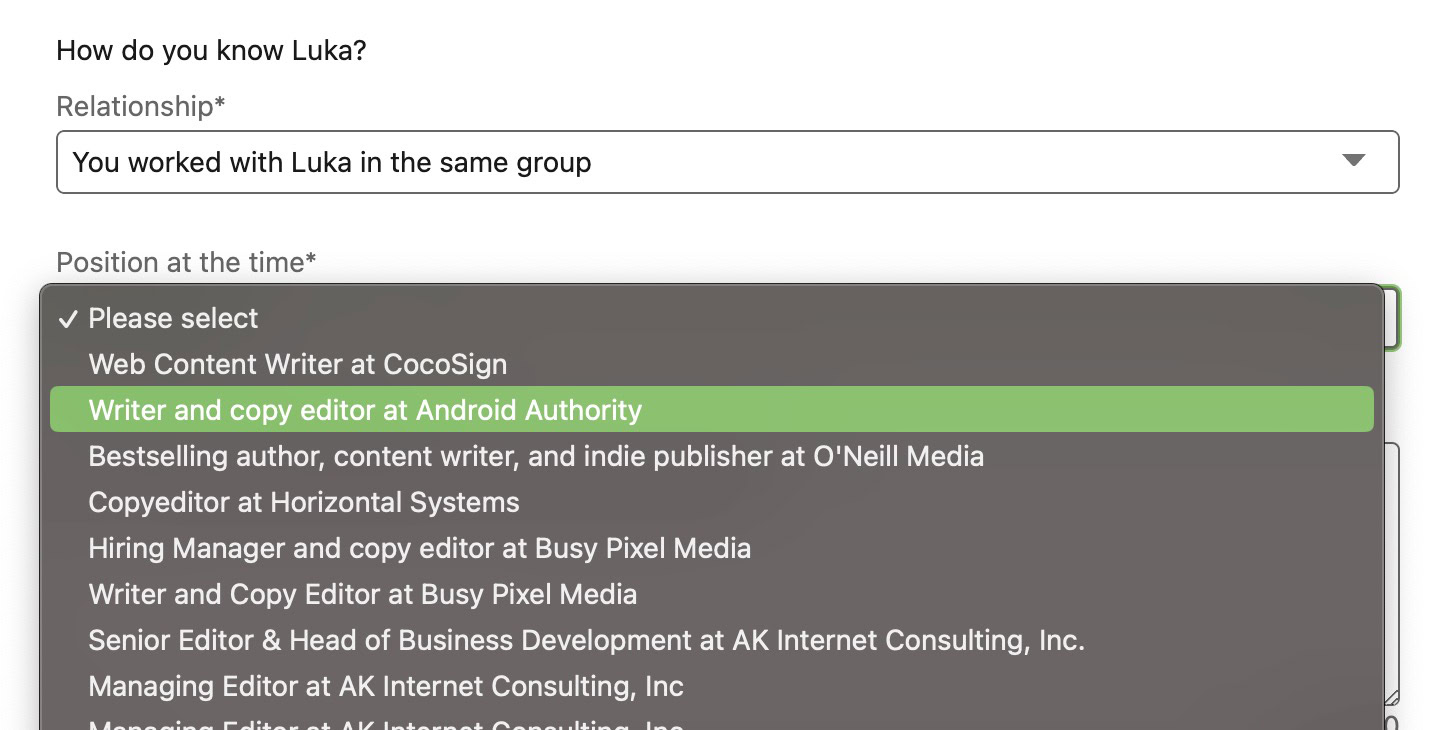Click the 'Position at the time*' label
1446x730 pixels.
click(x=186, y=262)
